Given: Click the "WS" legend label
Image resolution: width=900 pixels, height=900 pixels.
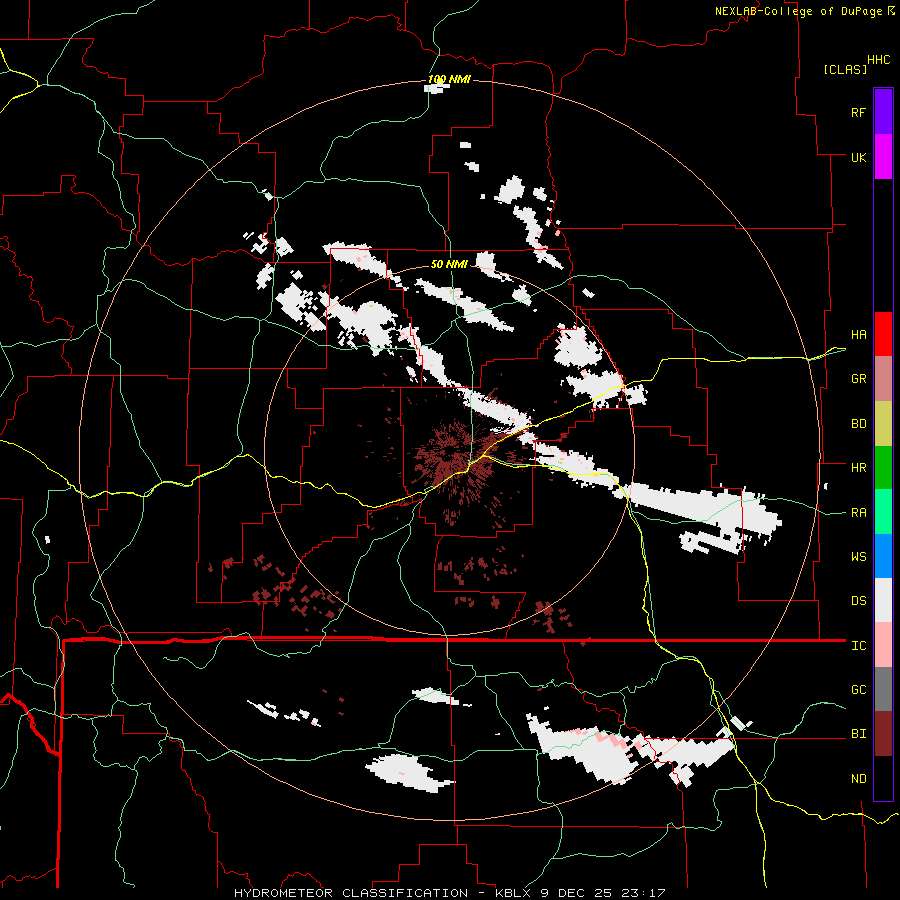Looking at the screenshot, I should (x=858, y=557).
